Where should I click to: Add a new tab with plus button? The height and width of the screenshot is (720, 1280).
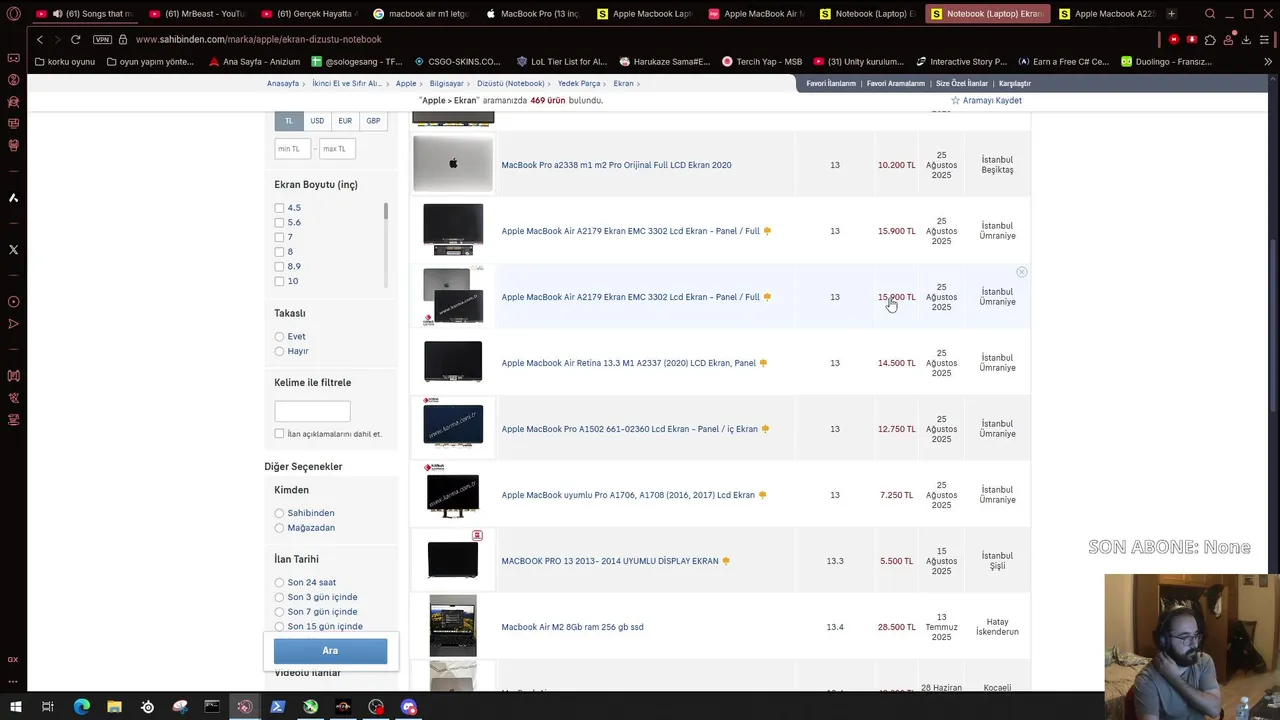click(x=1171, y=14)
